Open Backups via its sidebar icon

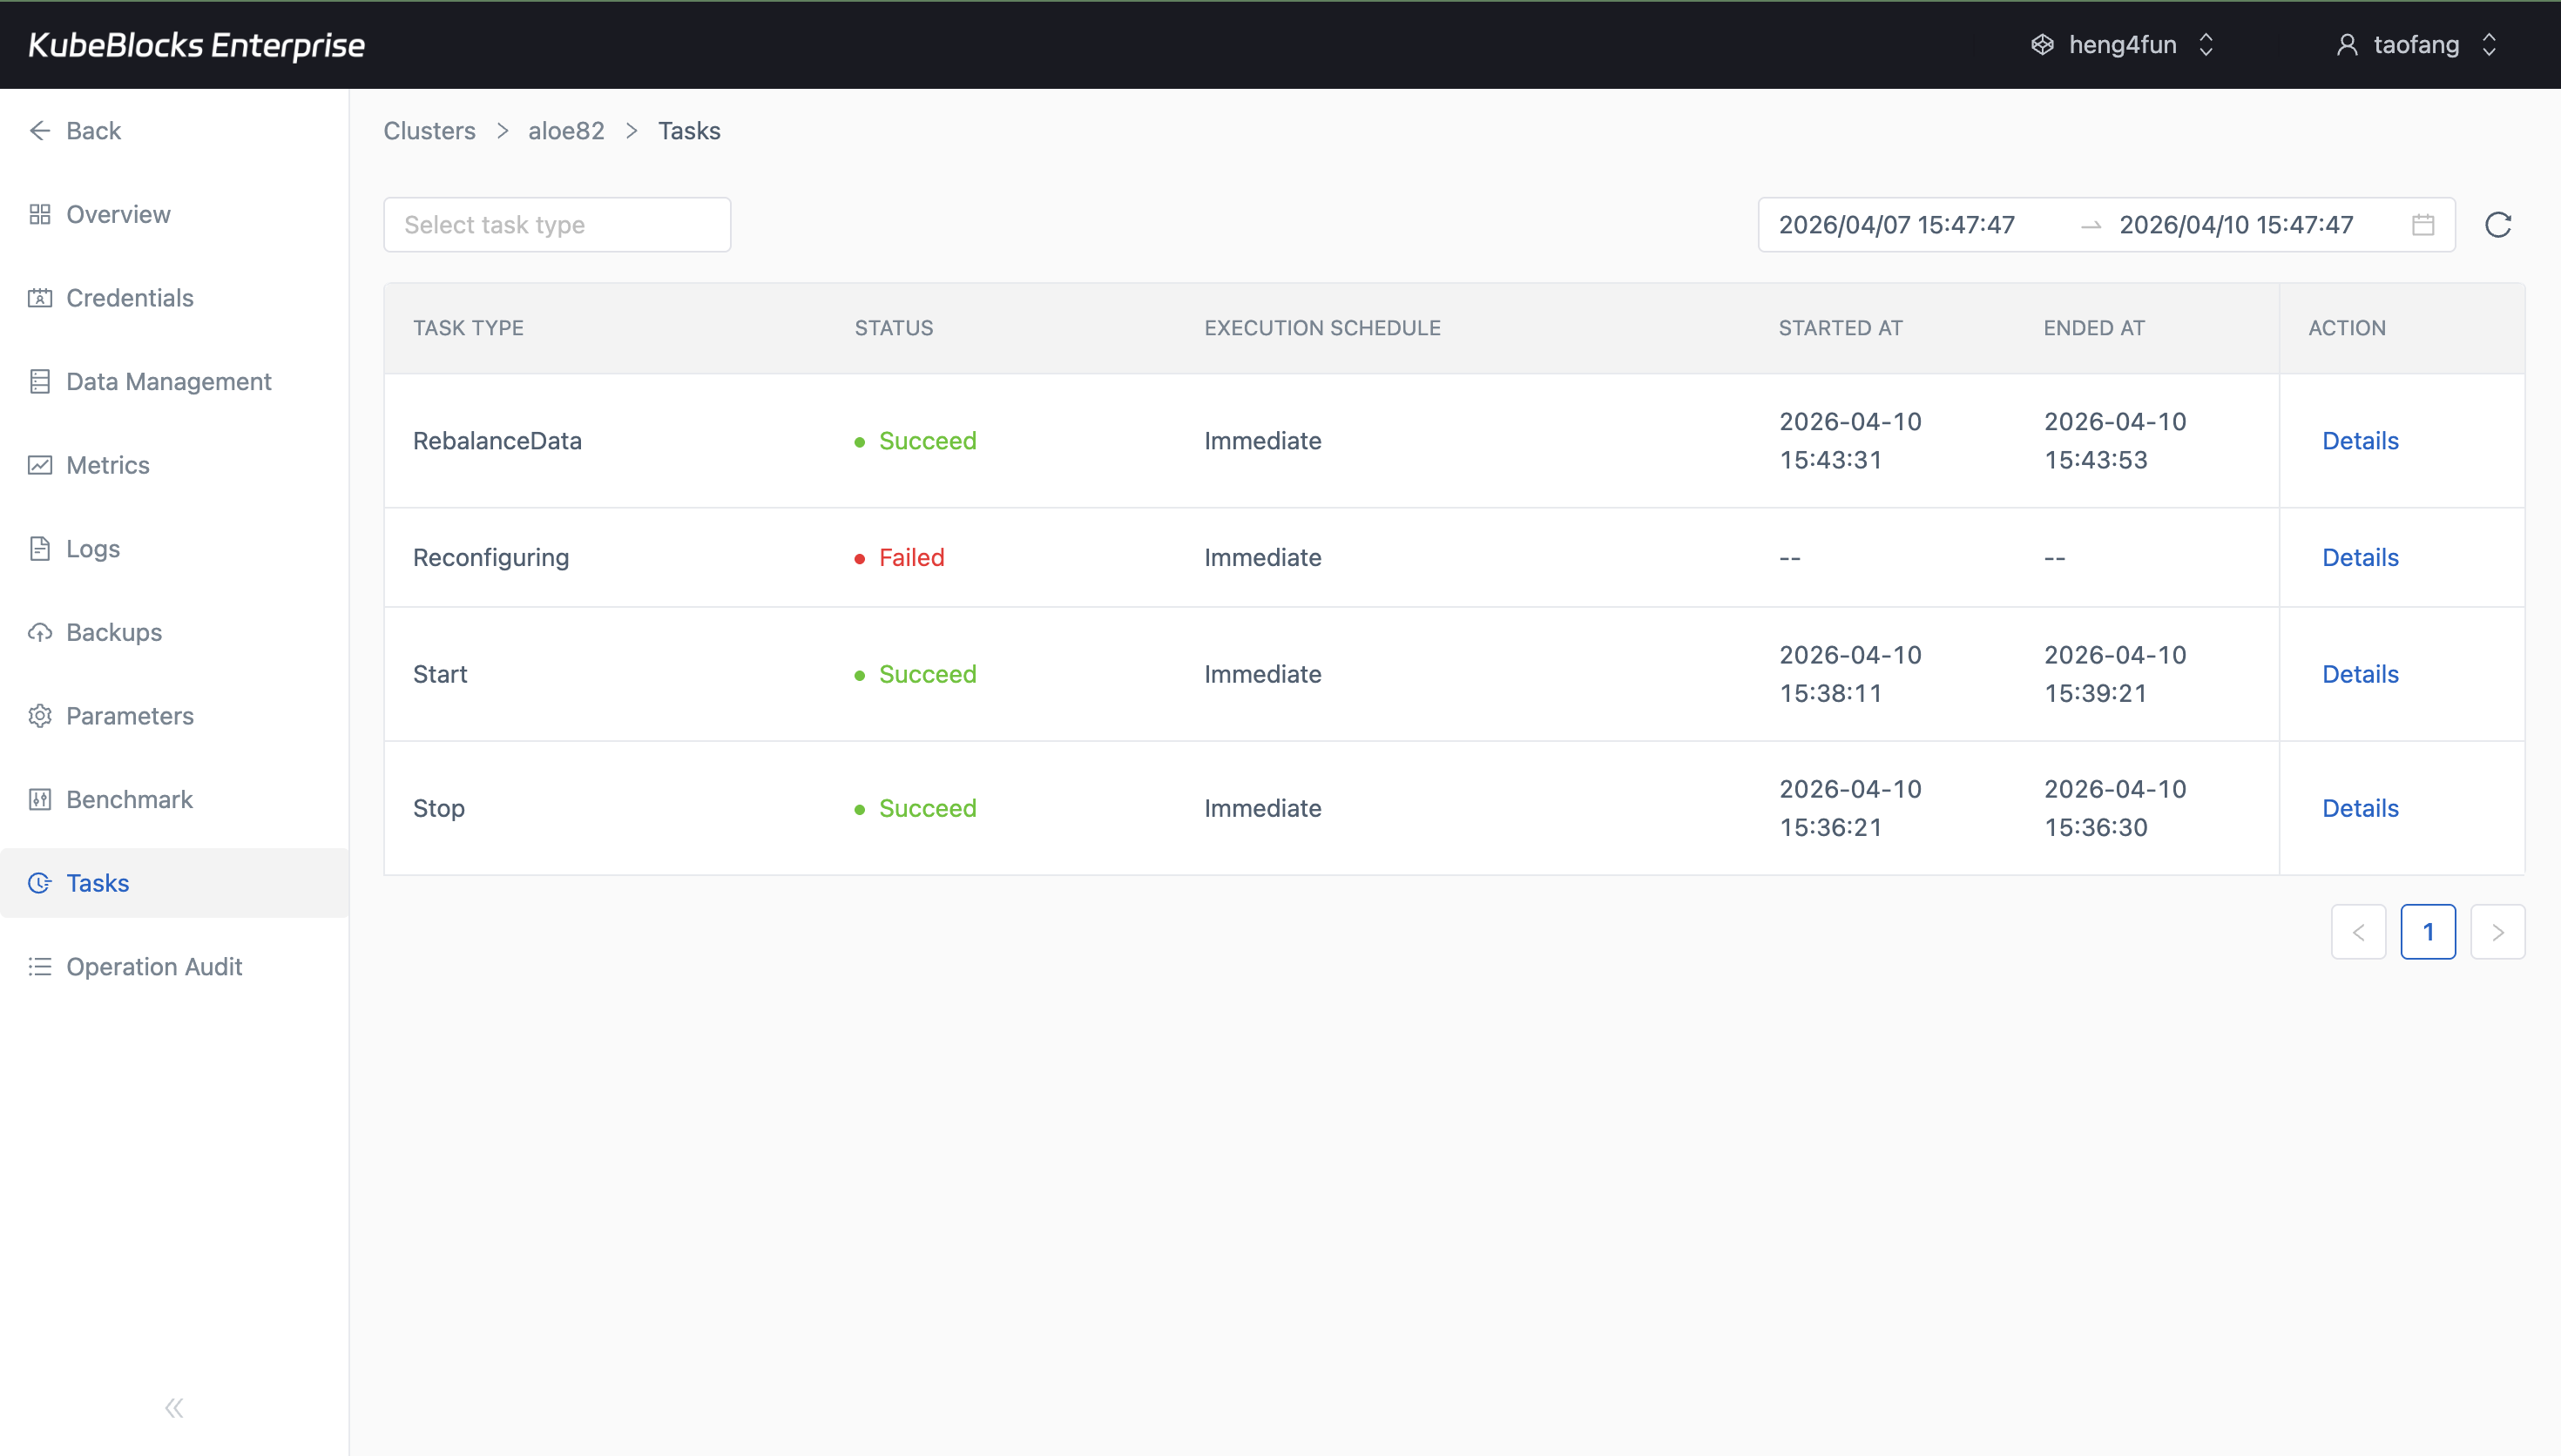tap(40, 632)
